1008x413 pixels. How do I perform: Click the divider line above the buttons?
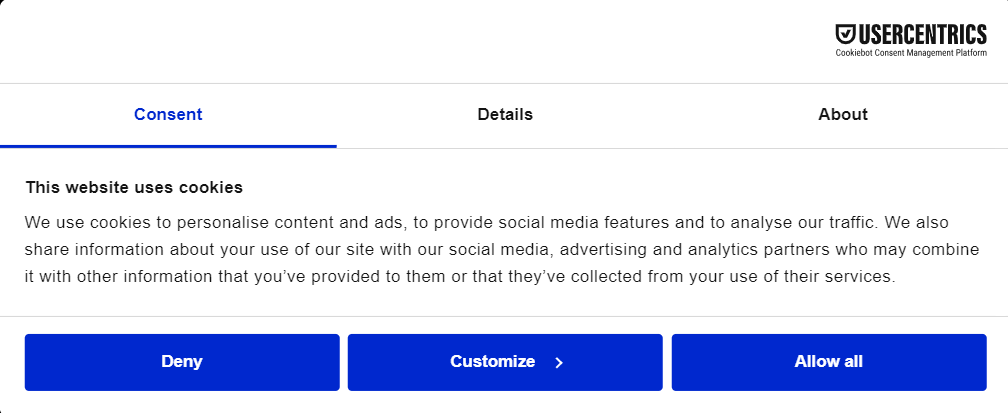pyautogui.click(x=504, y=316)
